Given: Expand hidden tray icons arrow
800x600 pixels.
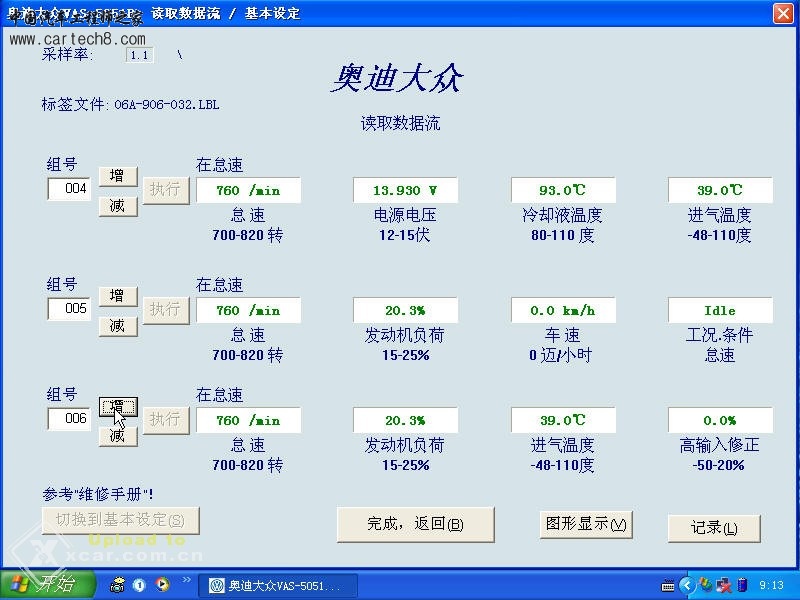Looking at the screenshot, I should (x=687, y=585).
